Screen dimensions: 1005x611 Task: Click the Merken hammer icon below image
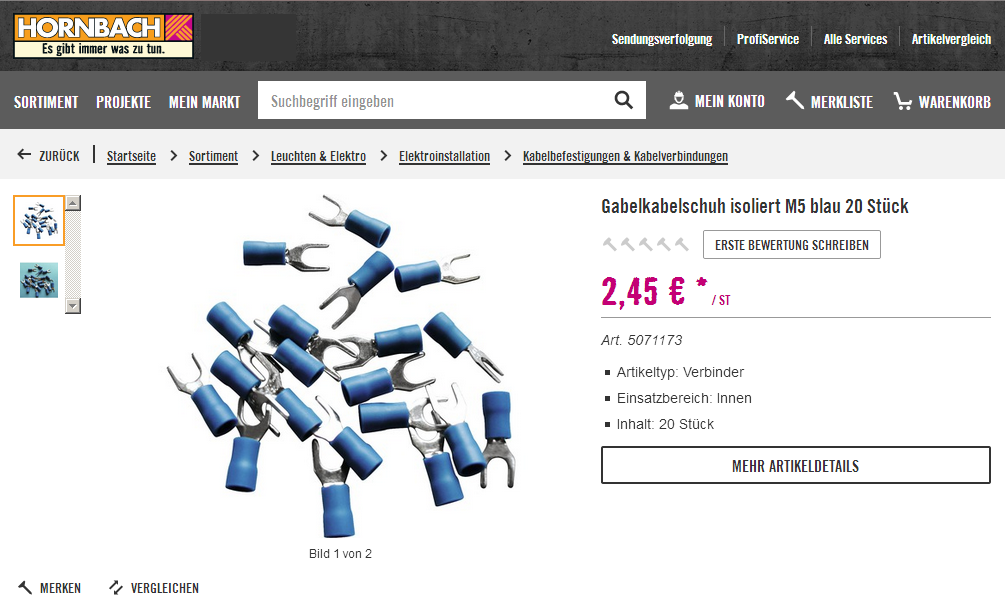point(25,587)
